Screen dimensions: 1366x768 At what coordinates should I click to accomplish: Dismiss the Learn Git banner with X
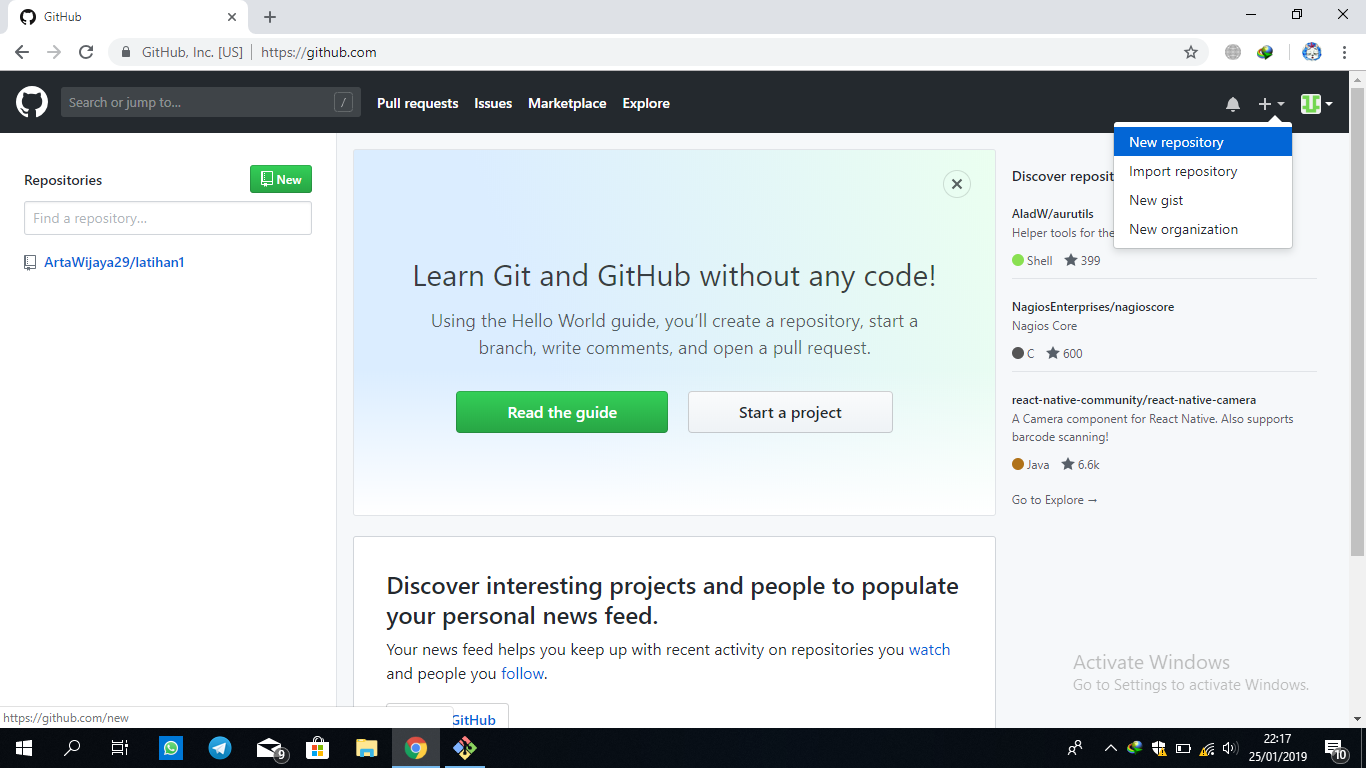(957, 184)
